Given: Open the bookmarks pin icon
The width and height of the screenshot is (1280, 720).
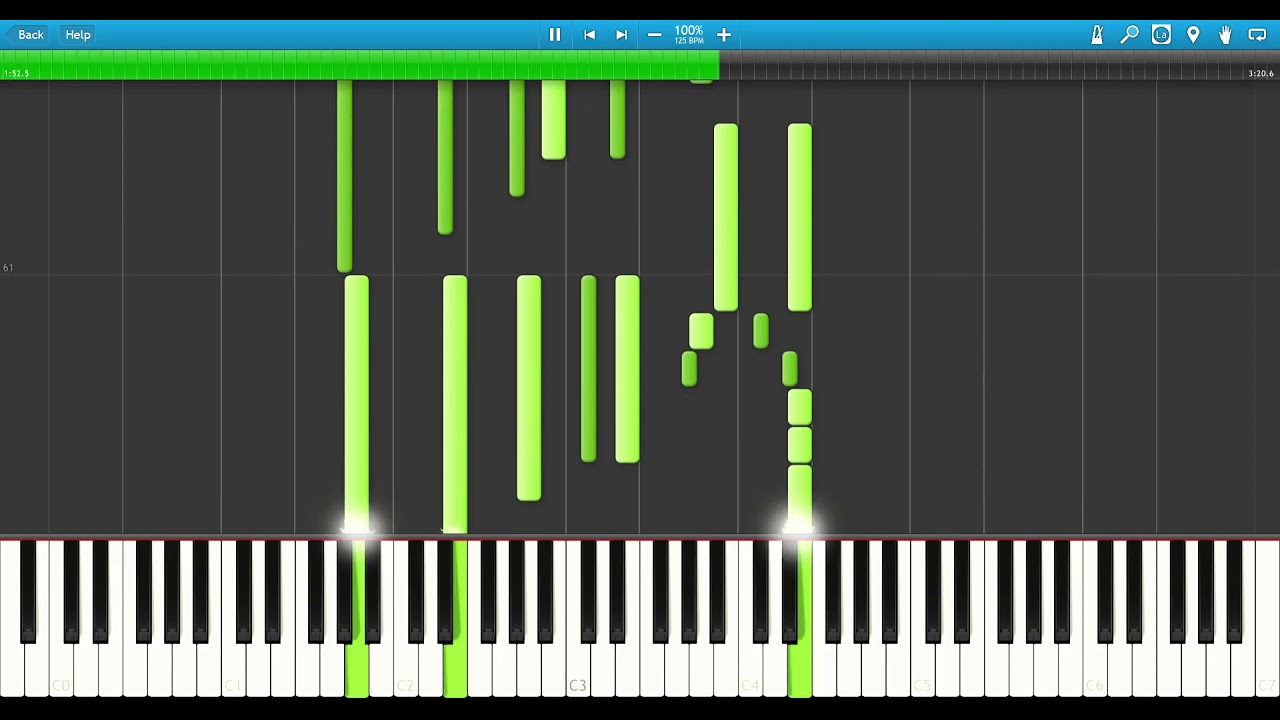Looking at the screenshot, I should [1193, 35].
